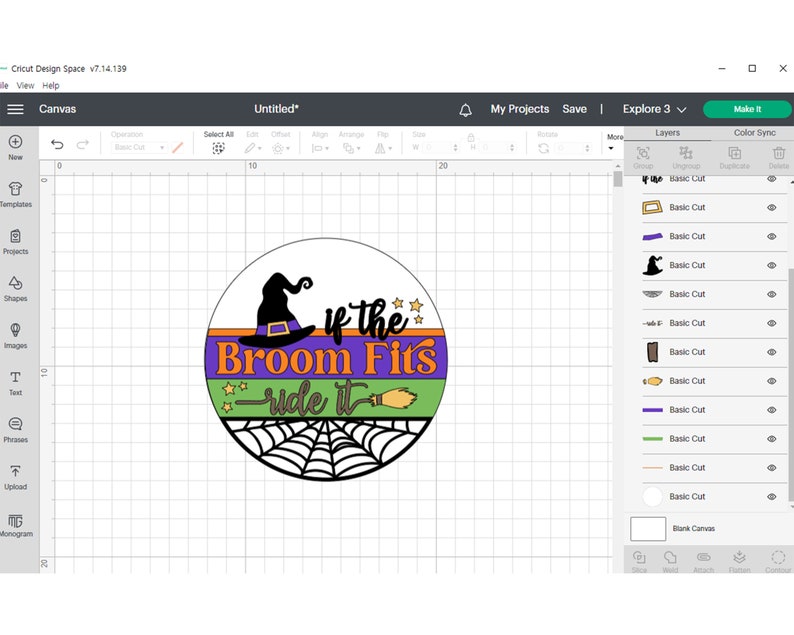The width and height of the screenshot is (794, 635).
Task: Click the Duplicate layer icon
Action: pyautogui.click(x=734, y=153)
